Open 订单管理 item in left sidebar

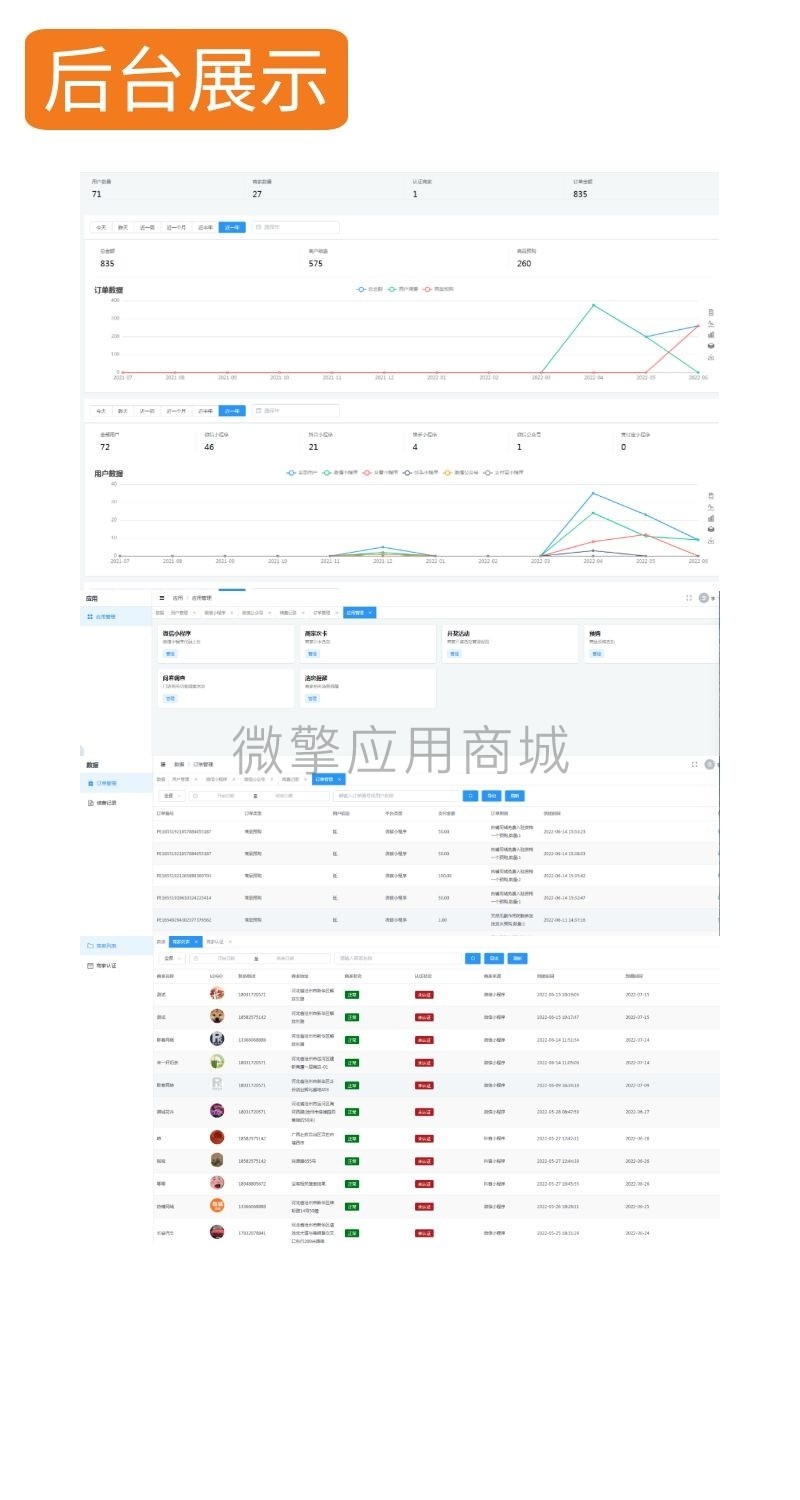coord(116,783)
